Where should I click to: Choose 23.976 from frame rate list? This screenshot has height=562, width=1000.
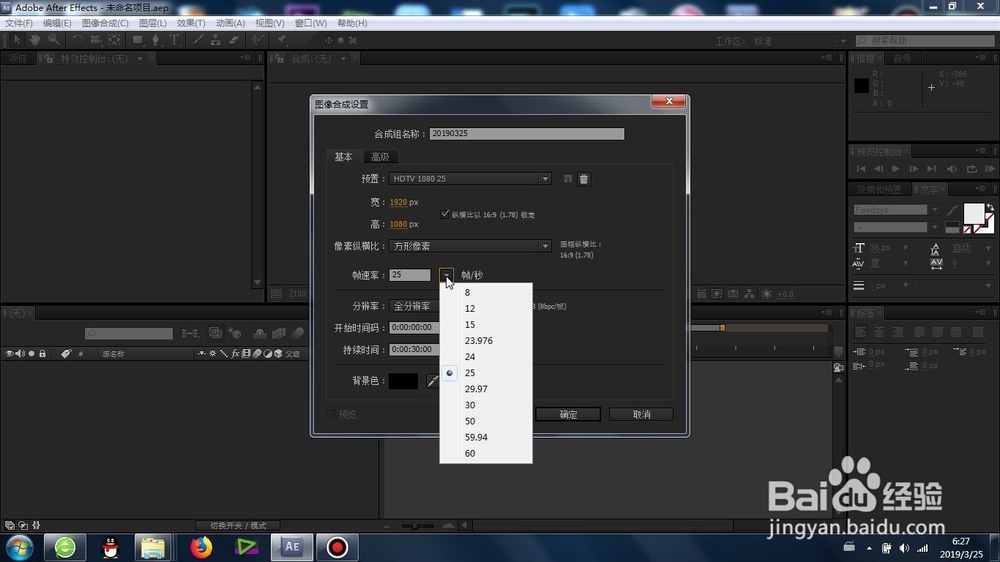point(486,341)
